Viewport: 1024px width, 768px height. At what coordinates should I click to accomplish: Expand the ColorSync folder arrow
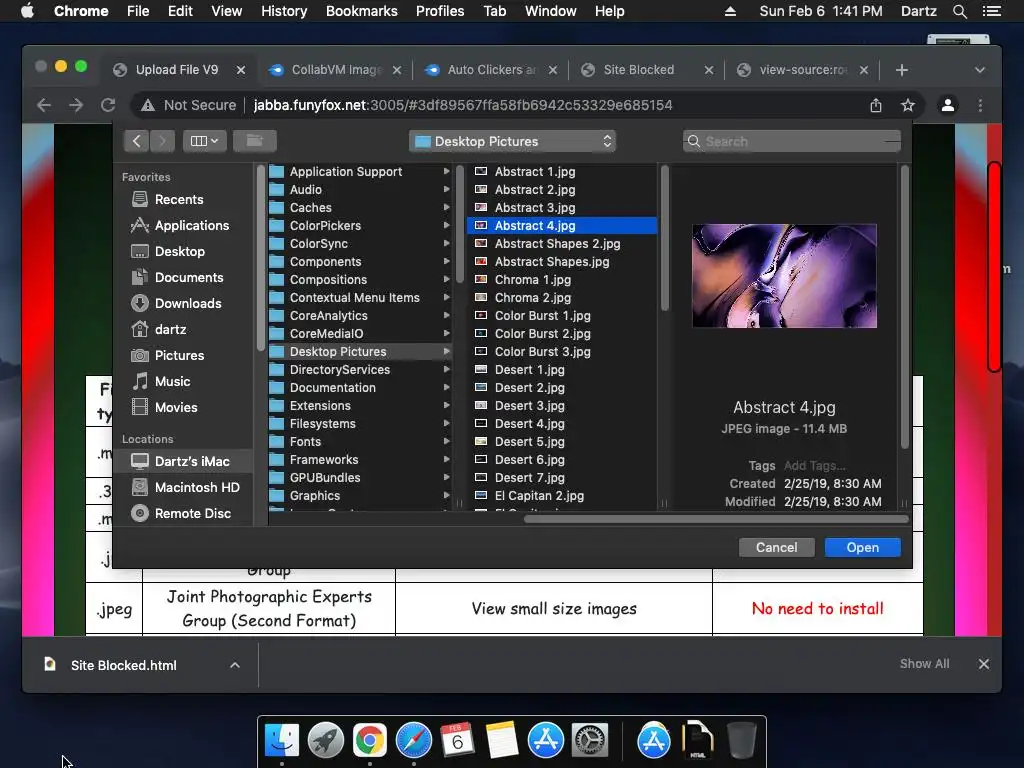pyautogui.click(x=447, y=243)
